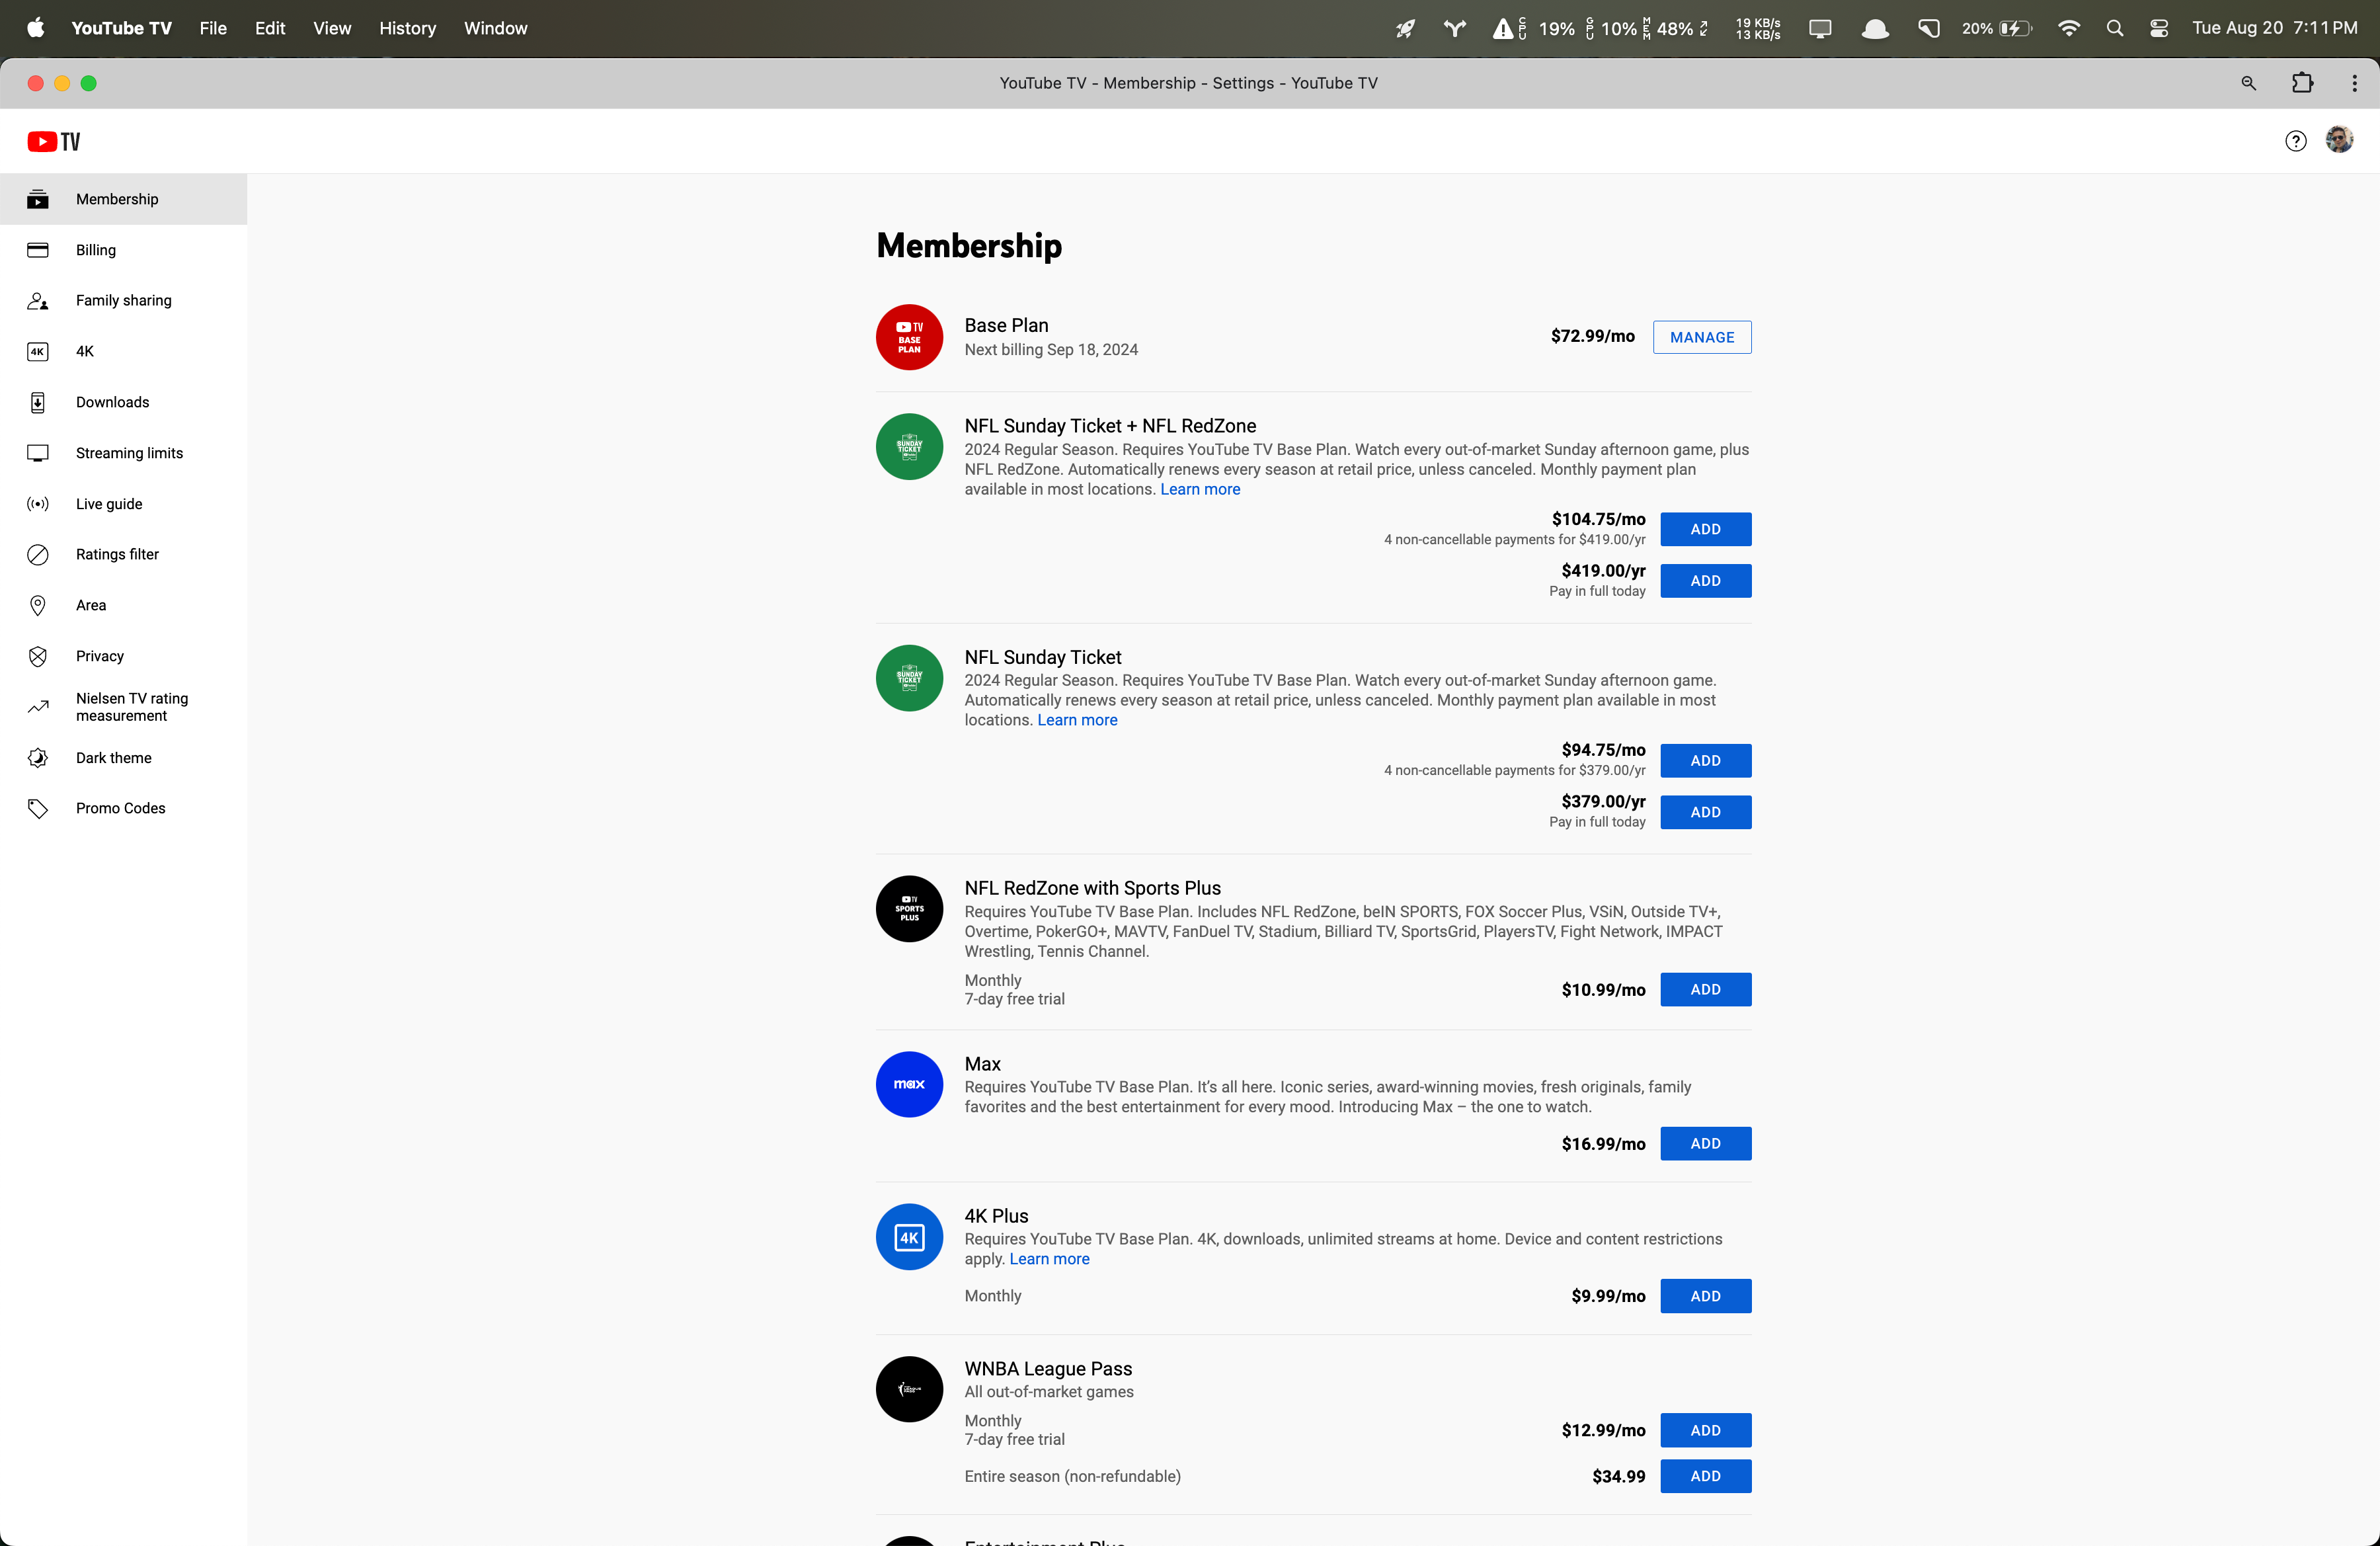Open the three-dot window menu
Viewport: 2380px width, 1546px height.
coord(2354,83)
